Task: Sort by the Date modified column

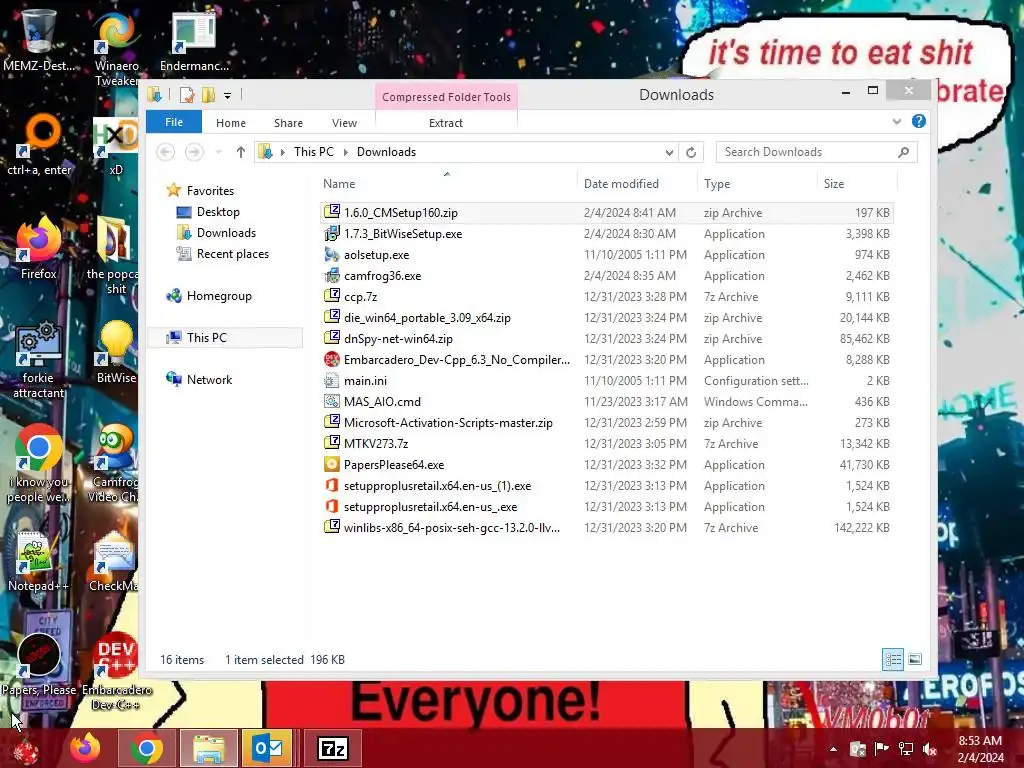Action: click(x=637, y=184)
